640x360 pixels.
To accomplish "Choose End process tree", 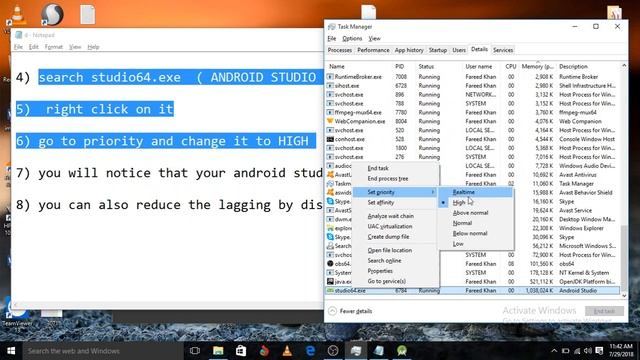I will 388,178.
